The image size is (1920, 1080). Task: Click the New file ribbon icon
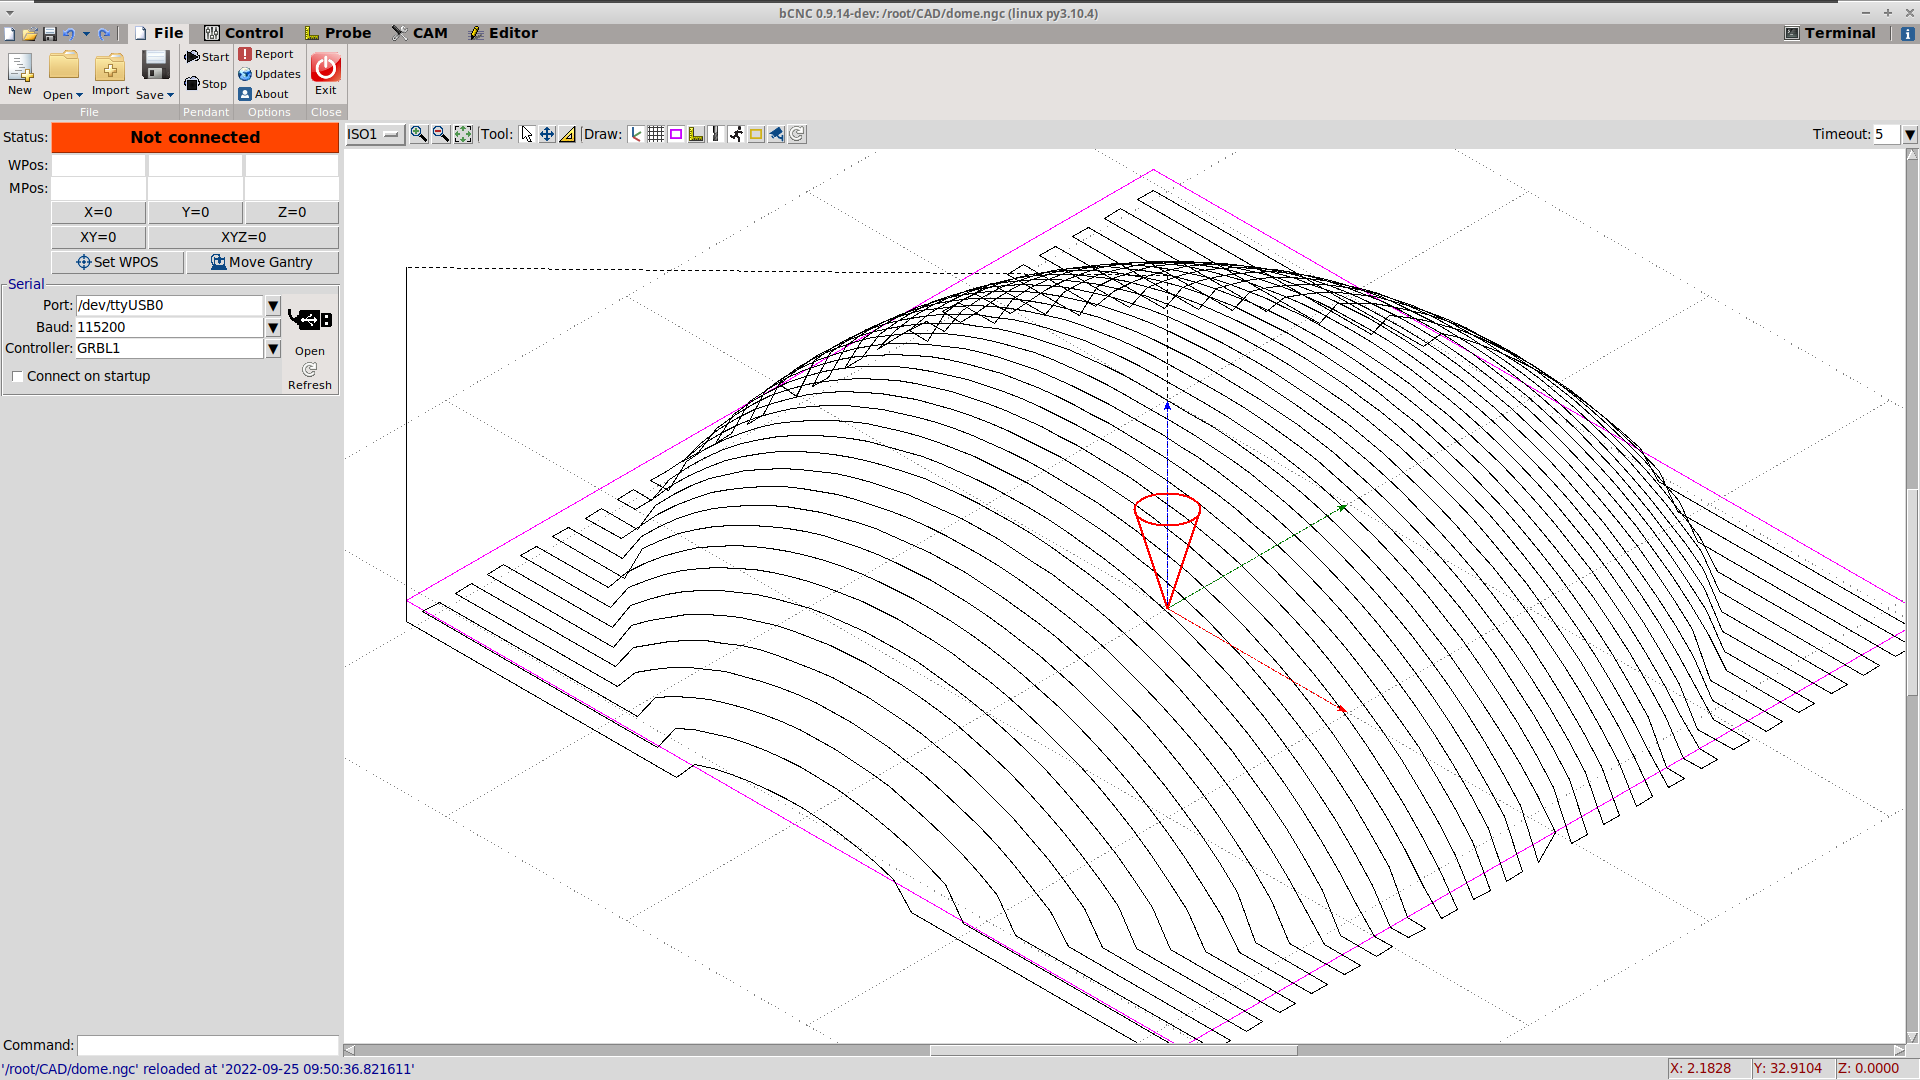[x=20, y=67]
